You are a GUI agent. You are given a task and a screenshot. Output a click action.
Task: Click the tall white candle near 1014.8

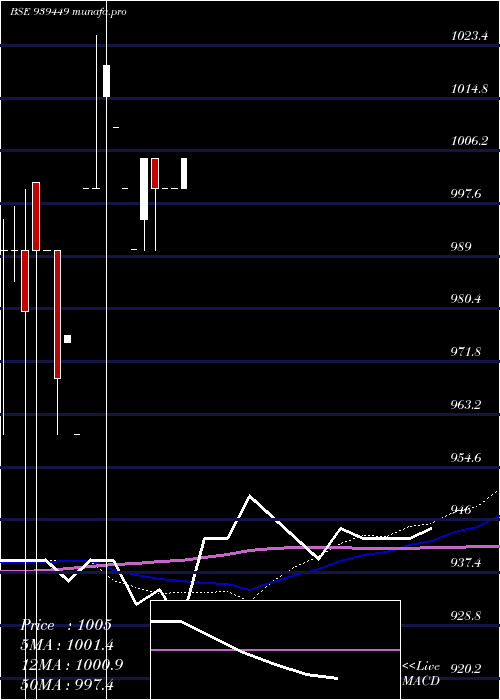point(106,81)
